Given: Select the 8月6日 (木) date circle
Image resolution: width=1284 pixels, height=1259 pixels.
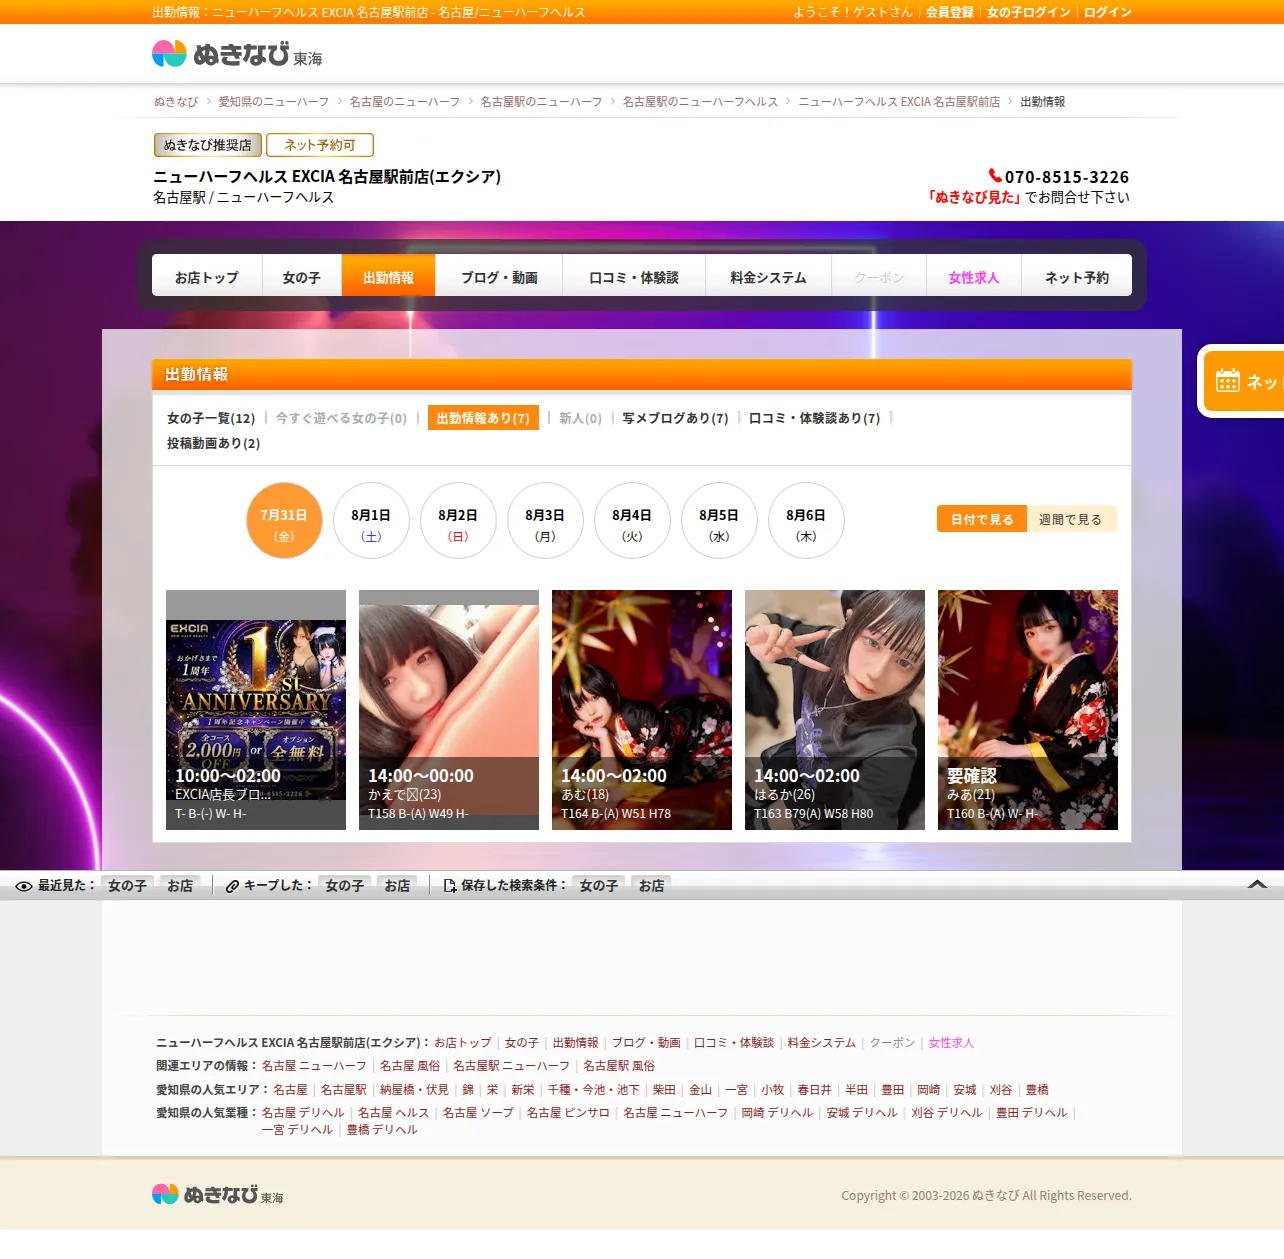Looking at the screenshot, I should (806, 521).
